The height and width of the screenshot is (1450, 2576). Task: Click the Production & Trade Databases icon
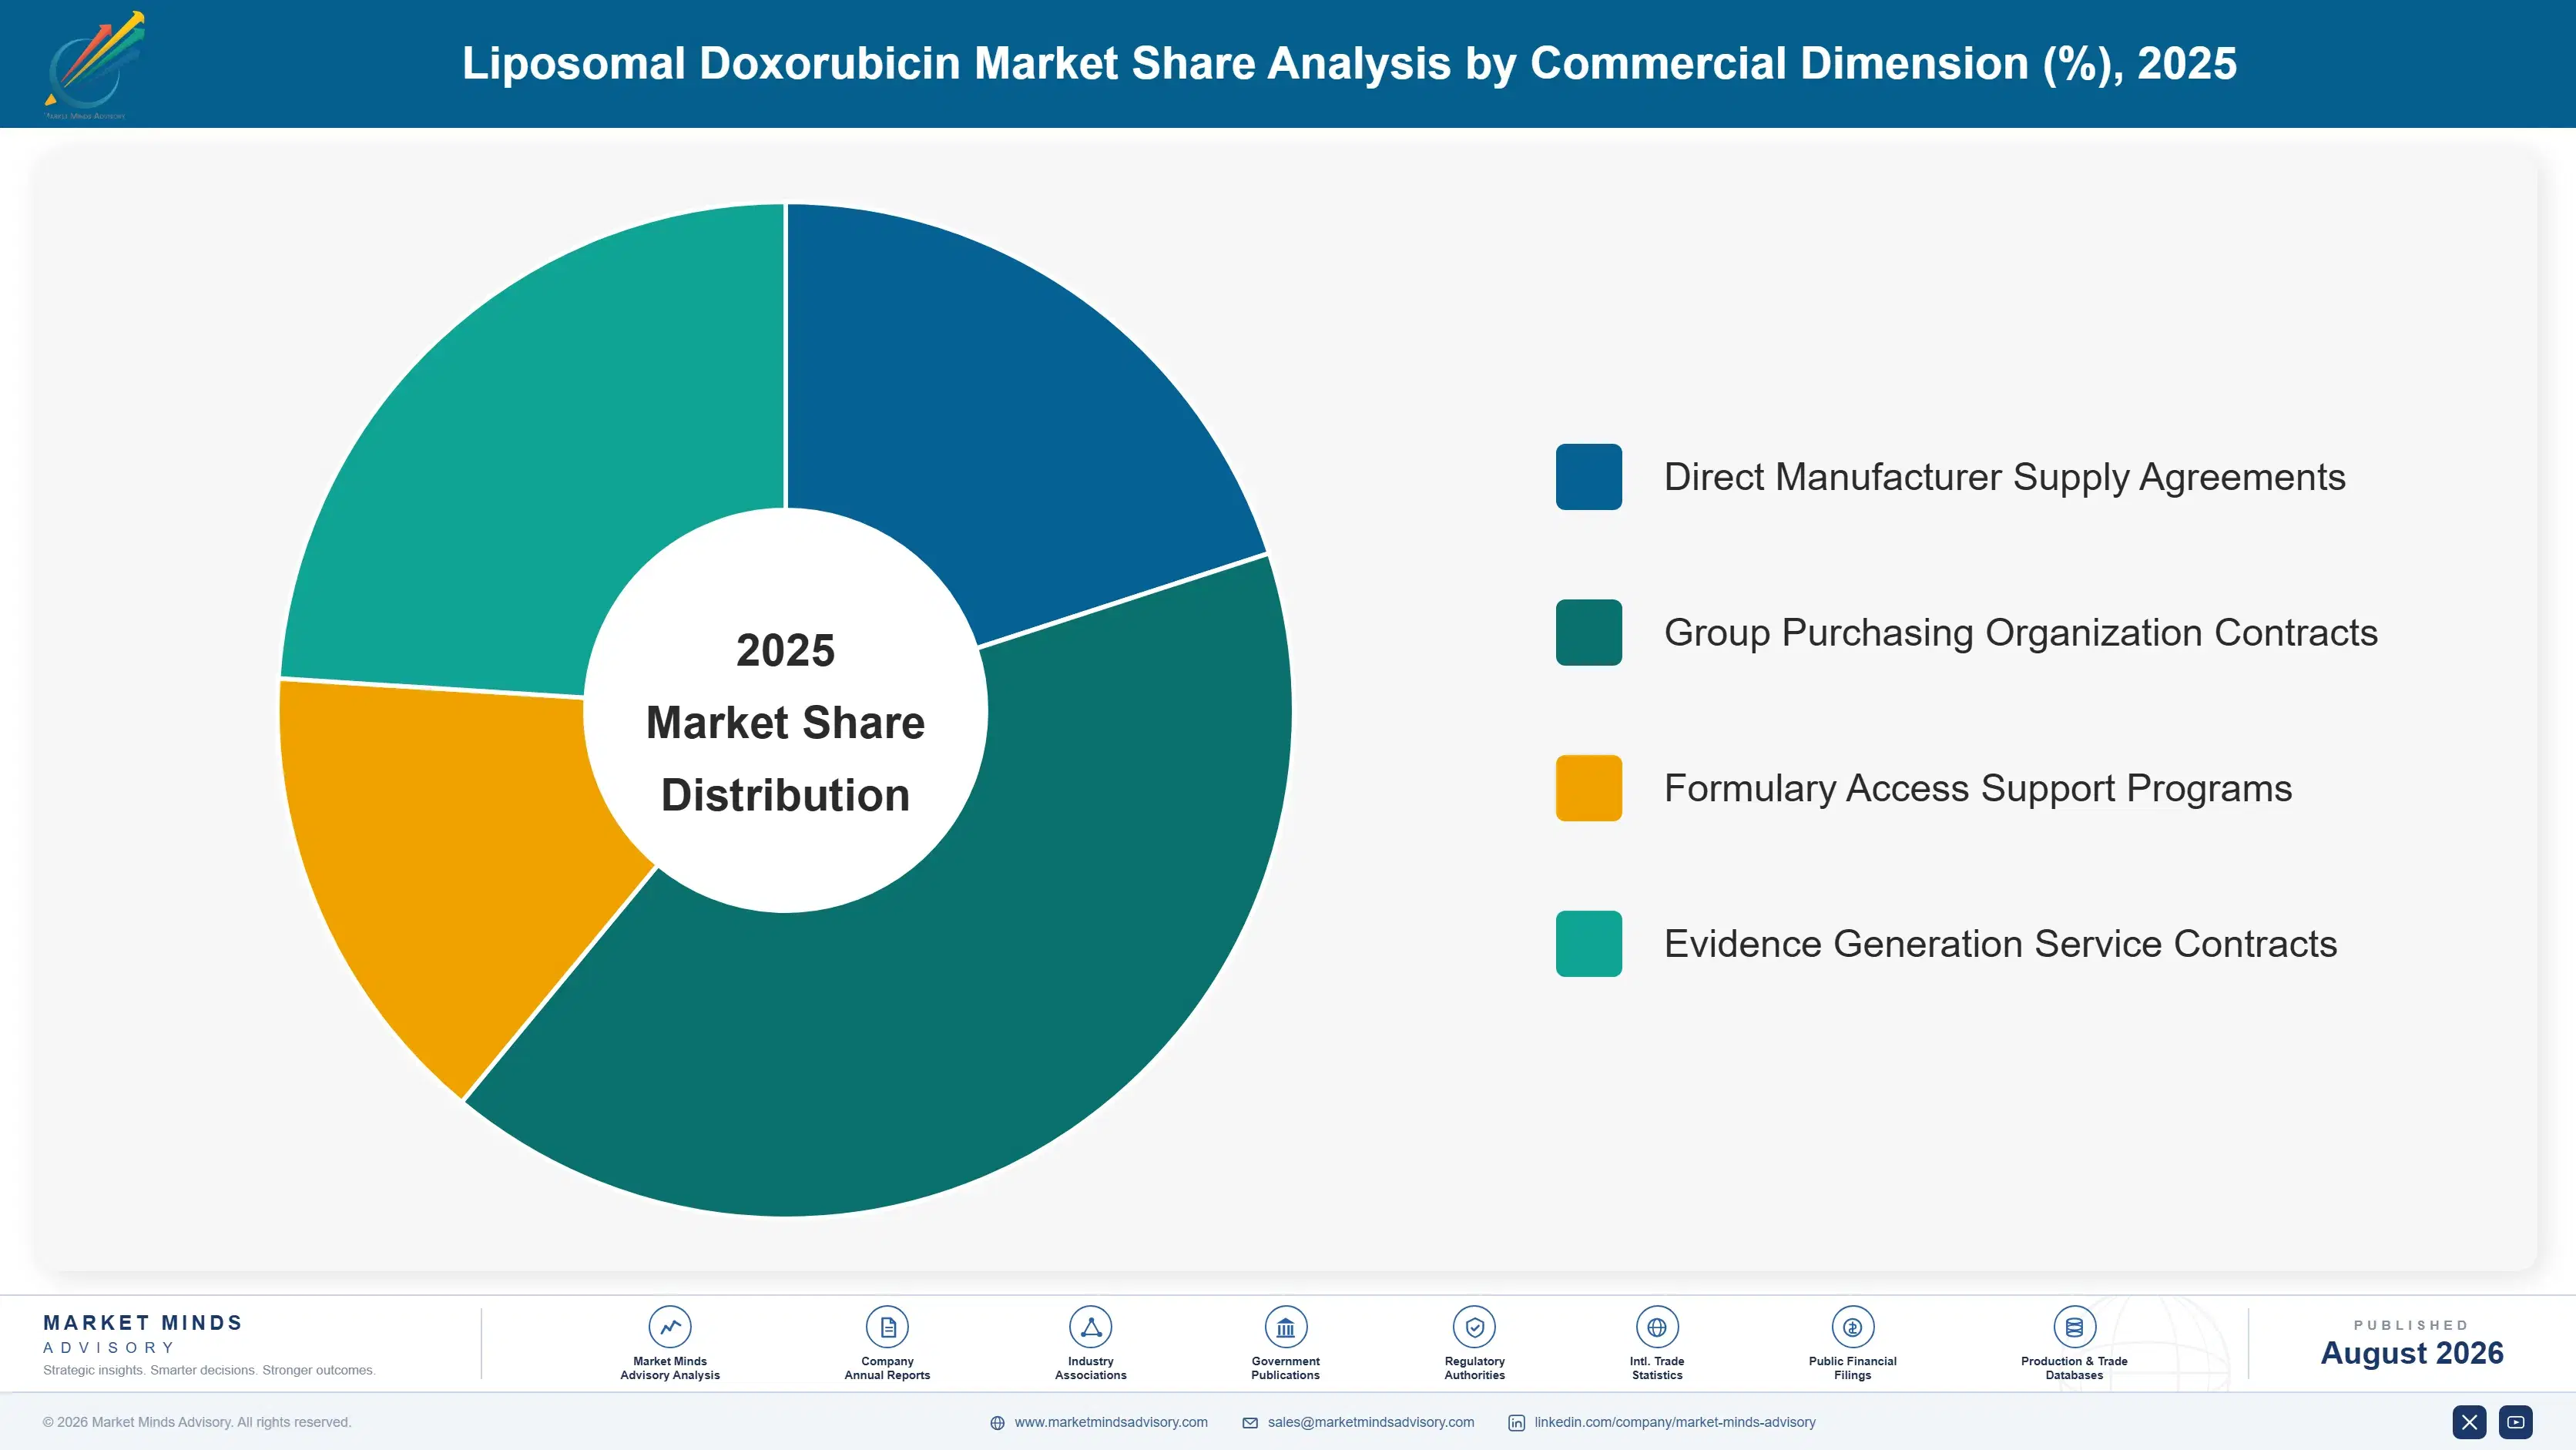(x=2074, y=1327)
